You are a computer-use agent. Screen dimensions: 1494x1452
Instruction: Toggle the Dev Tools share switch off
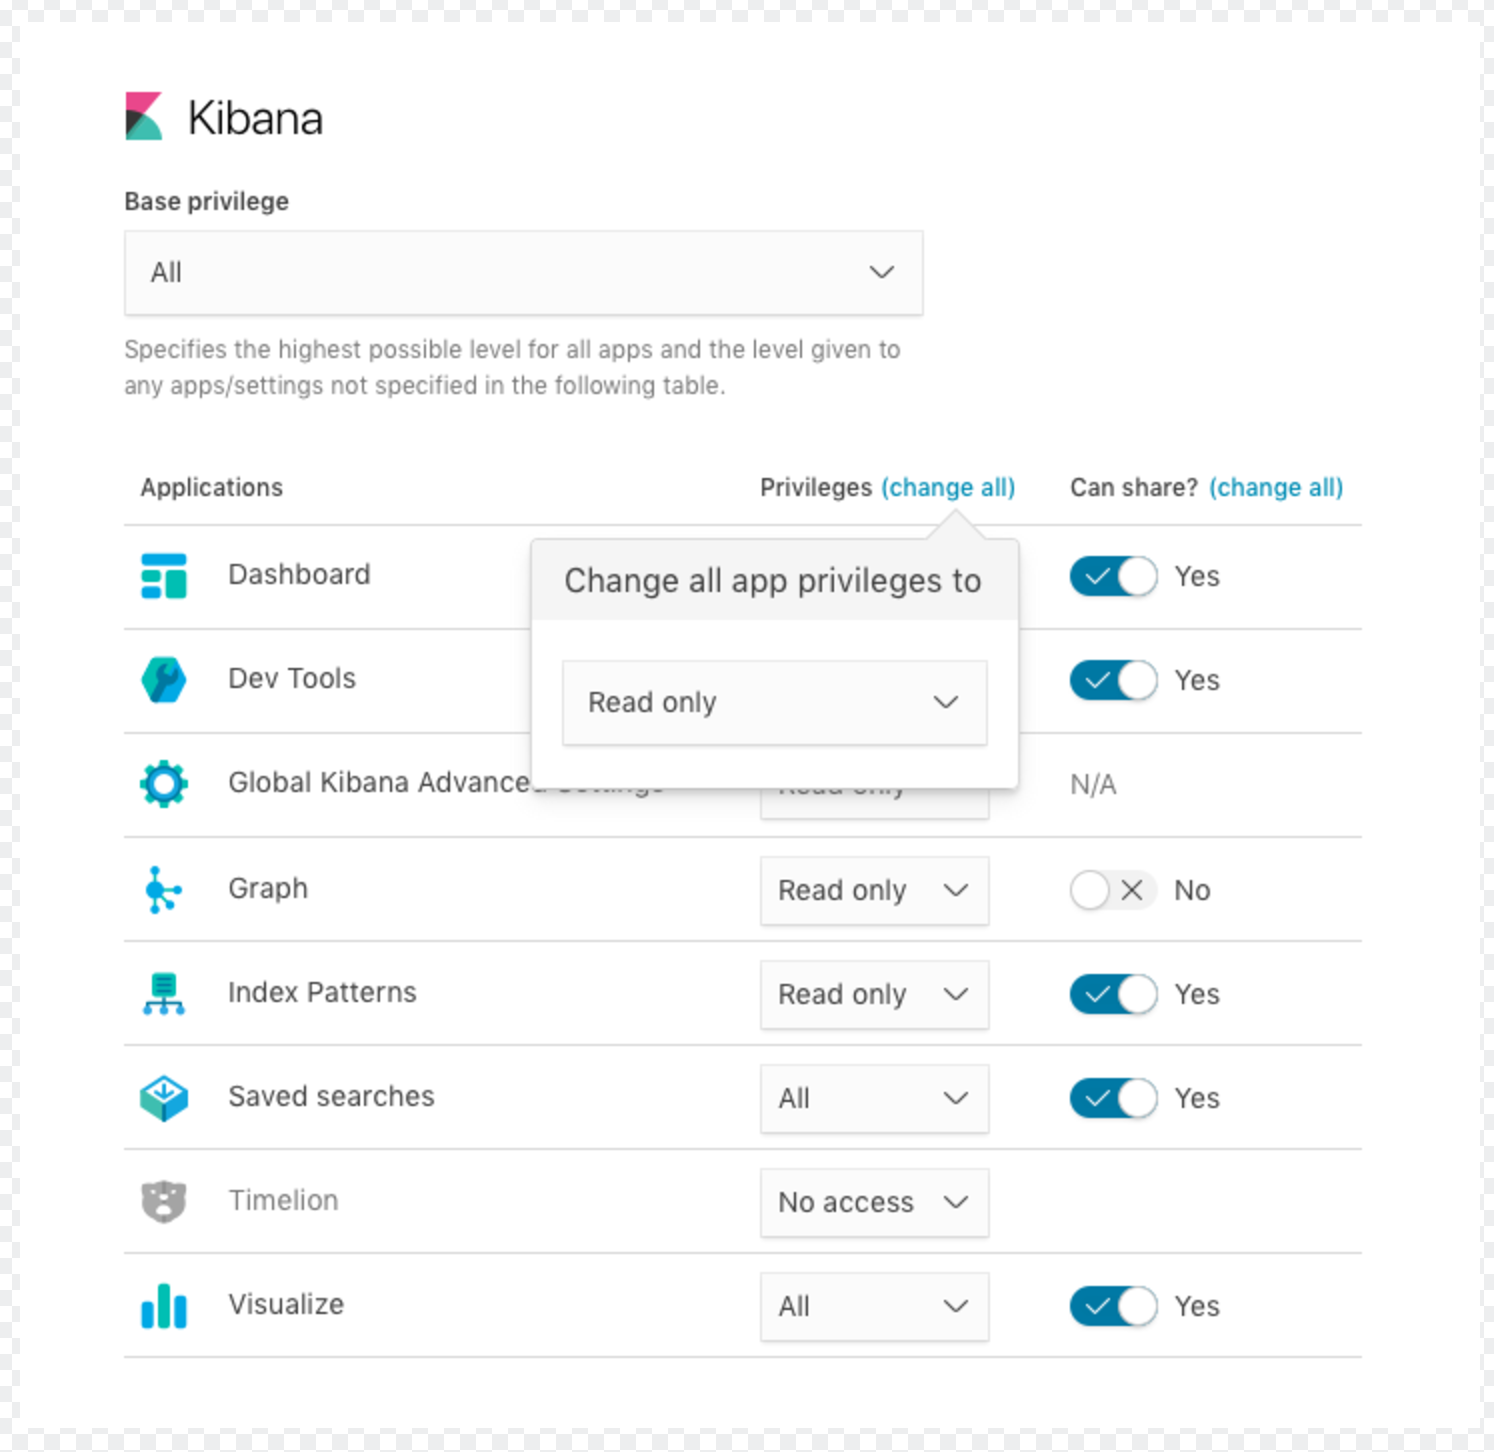[x=1113, y=680]
